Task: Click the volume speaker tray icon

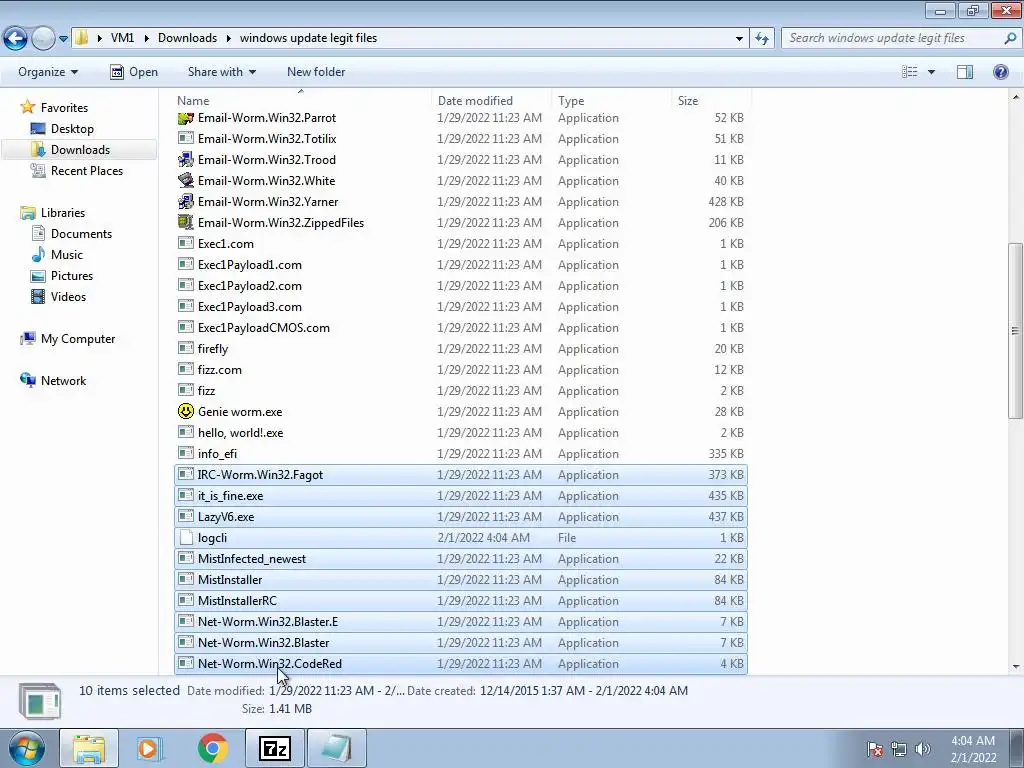Action: [922, 749]
